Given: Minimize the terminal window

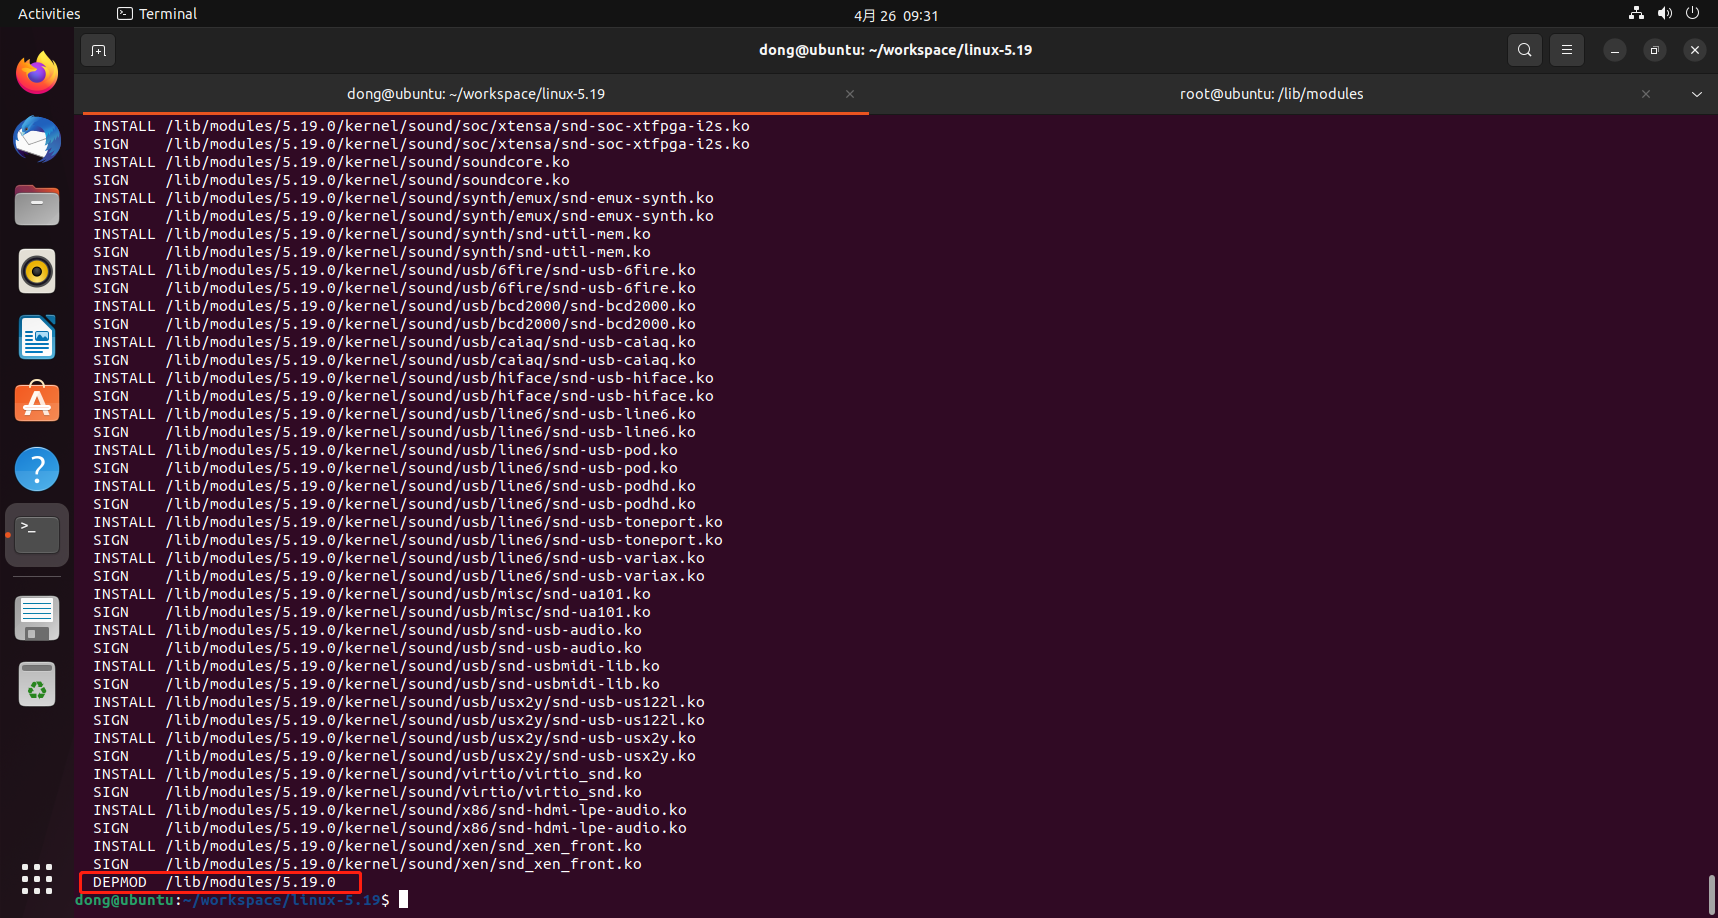Looking at the screenshot, I should click(1615, 50).
